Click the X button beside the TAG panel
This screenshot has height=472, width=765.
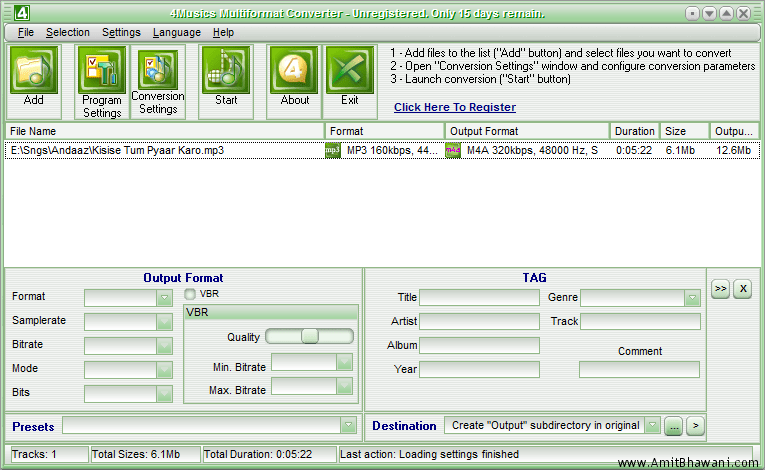click(x=743, y=289)
